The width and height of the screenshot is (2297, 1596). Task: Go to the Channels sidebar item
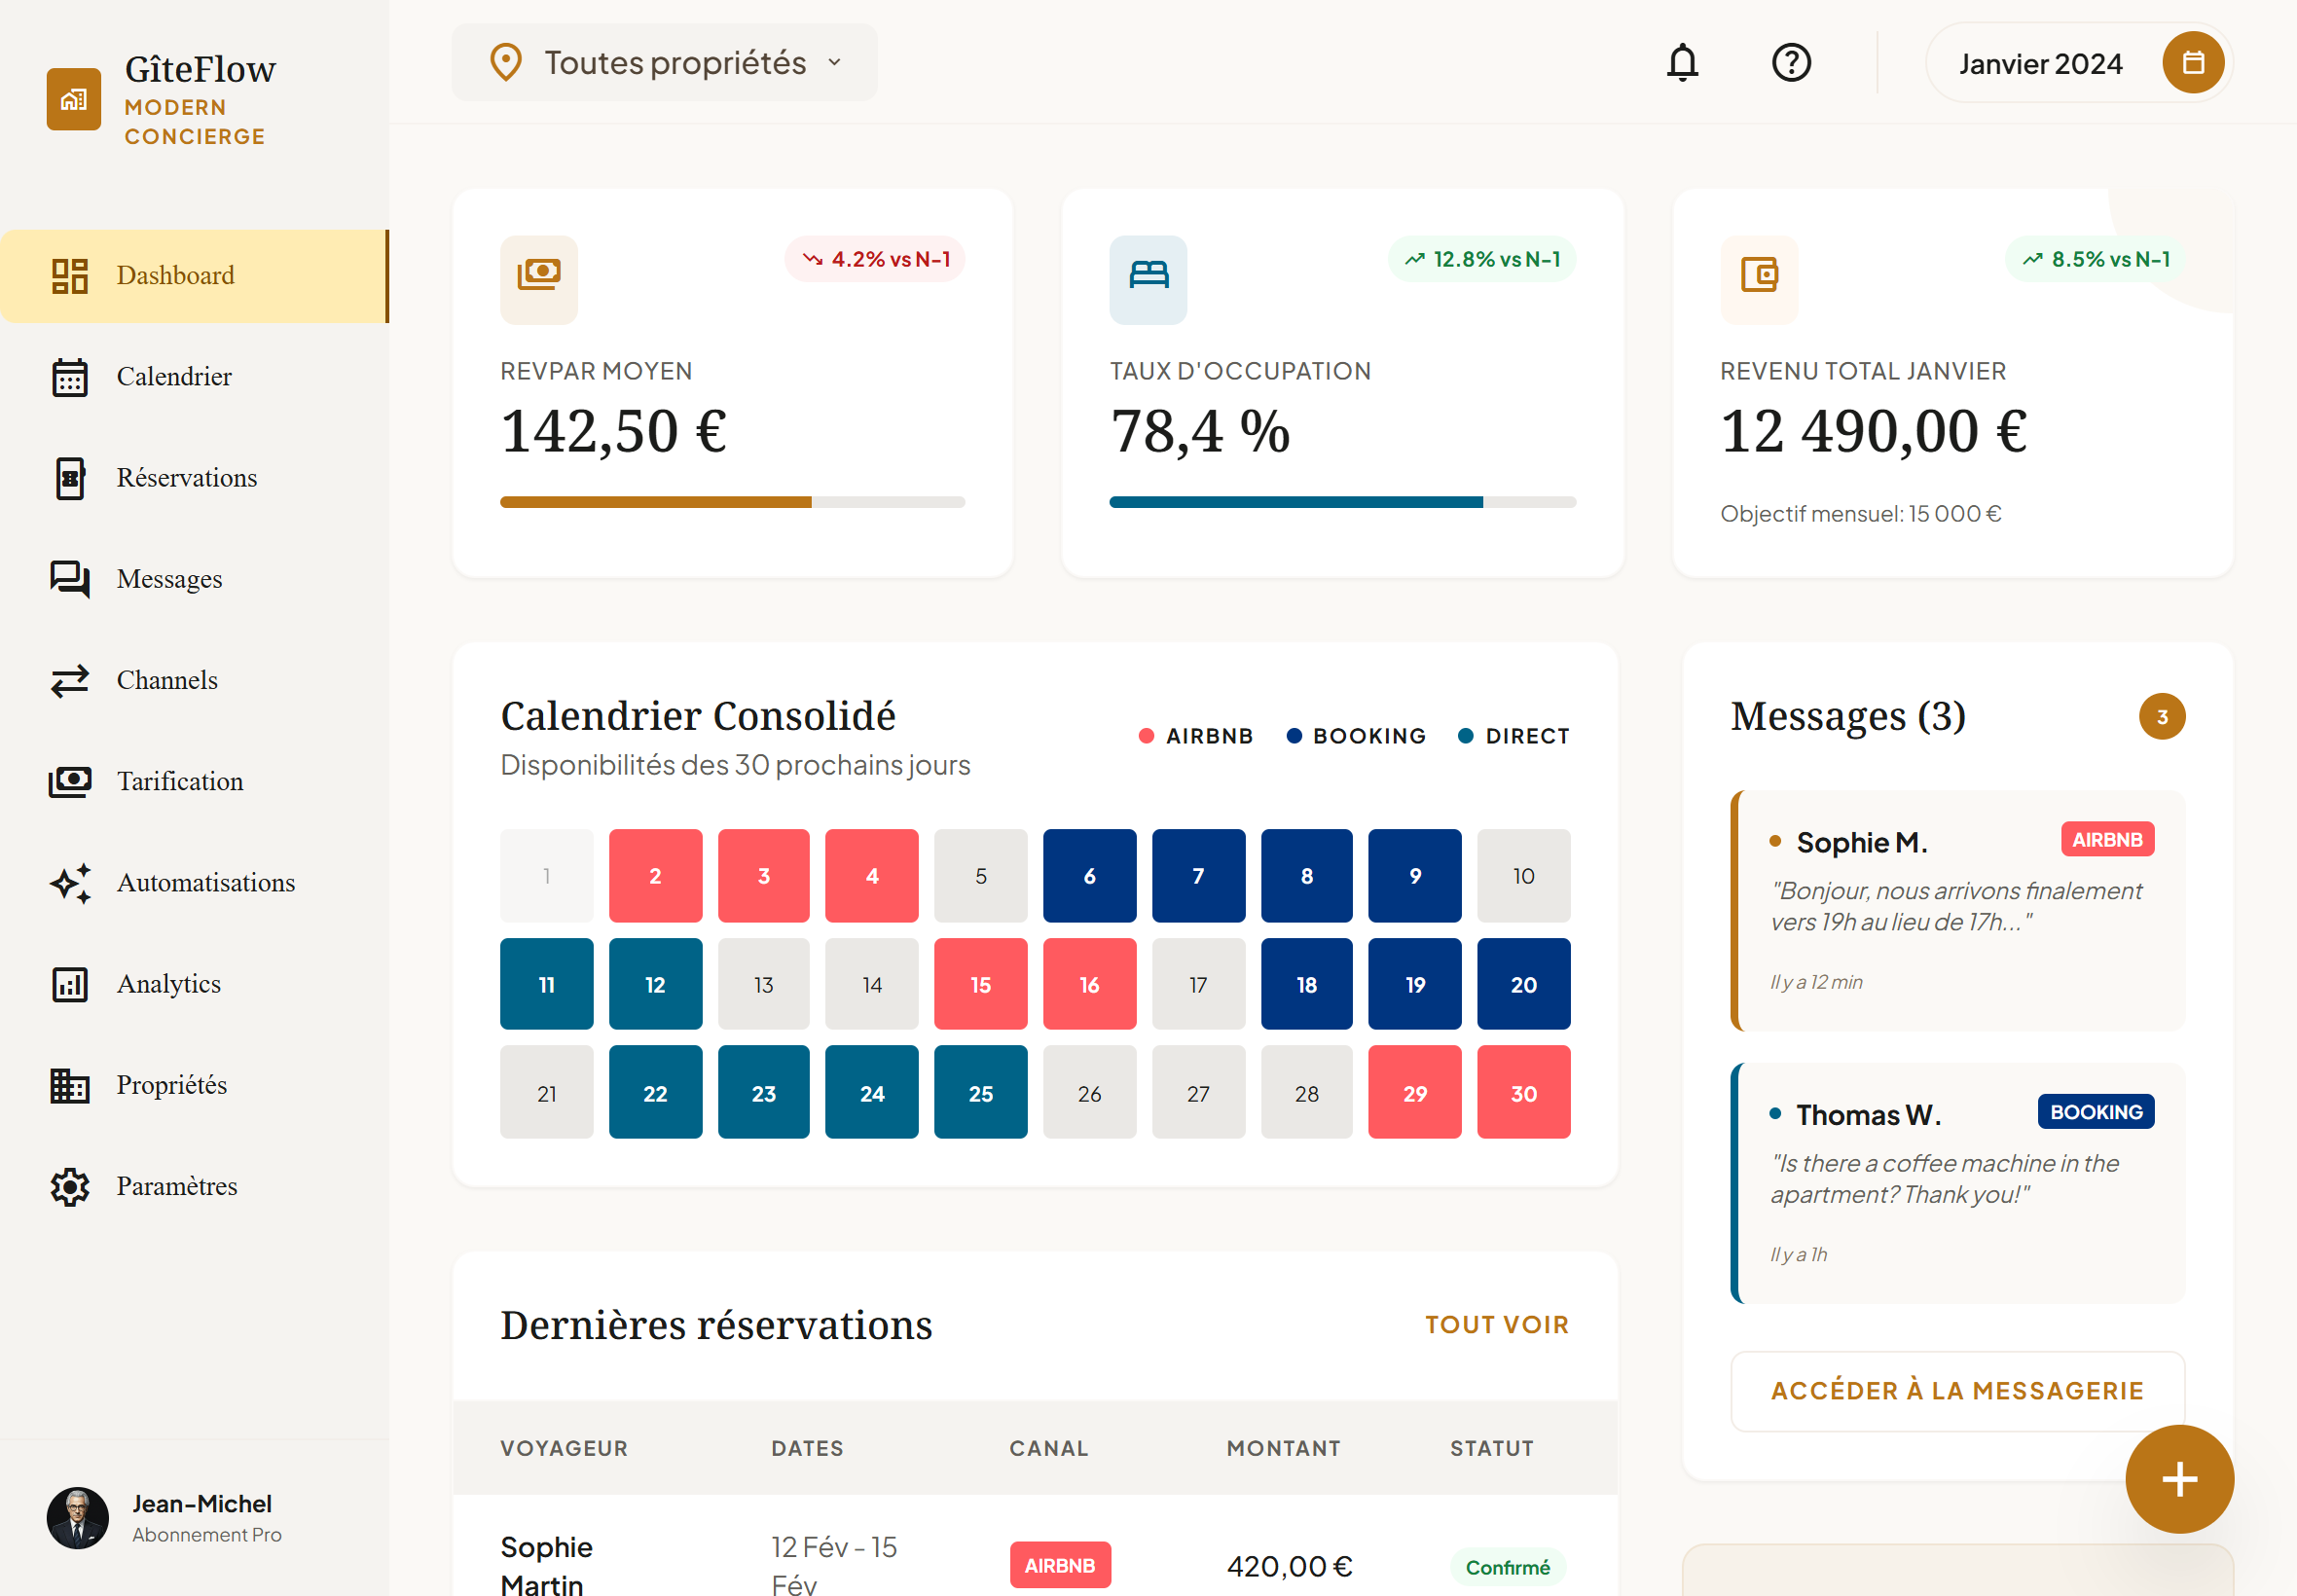pos(167,680)
